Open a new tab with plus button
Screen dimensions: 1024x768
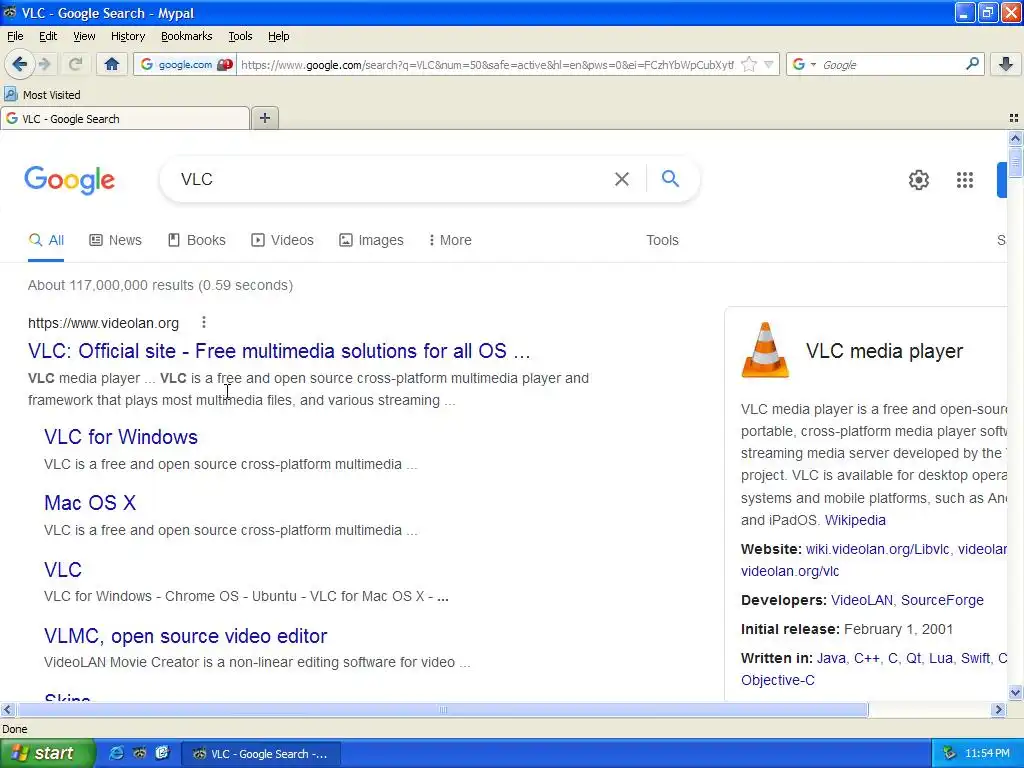point(264,118)
